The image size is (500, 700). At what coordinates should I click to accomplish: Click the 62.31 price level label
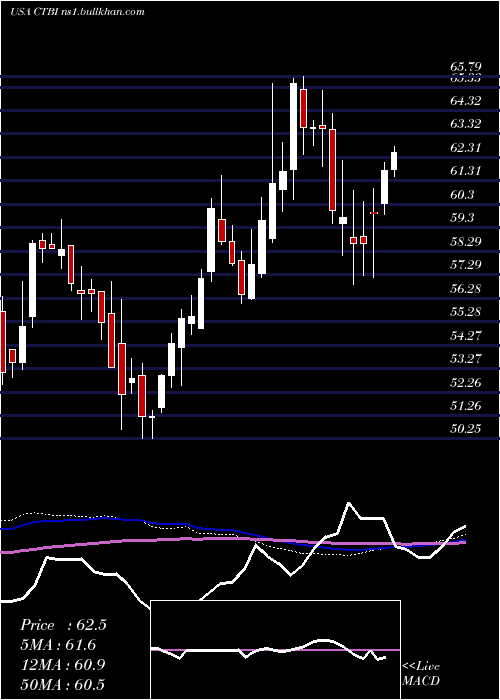pyautogui.click(x=466, y=147)
